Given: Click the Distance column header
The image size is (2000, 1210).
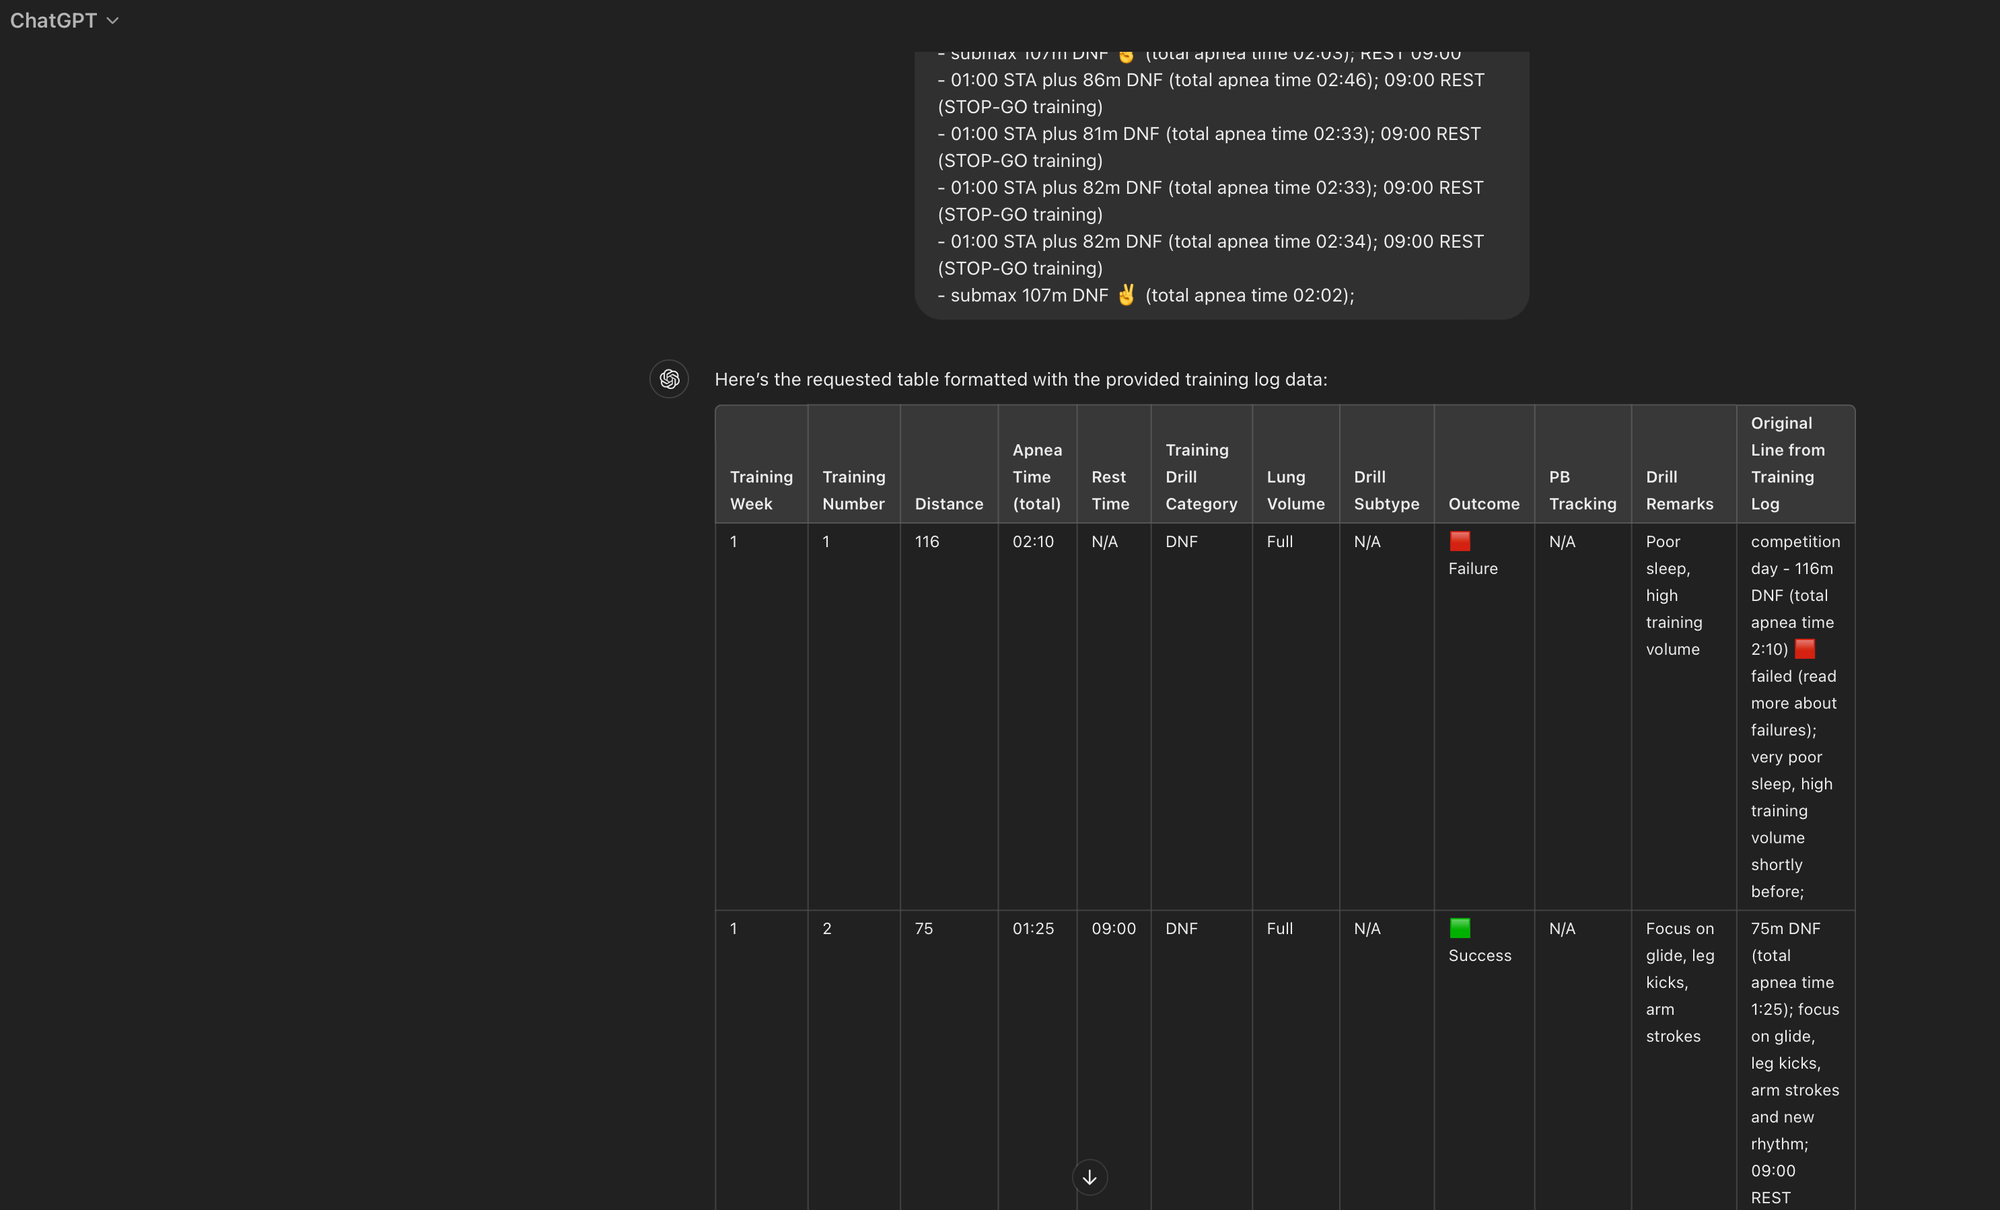Looking at the screenshot, I should pyautogui.click(x=949, y=504).
